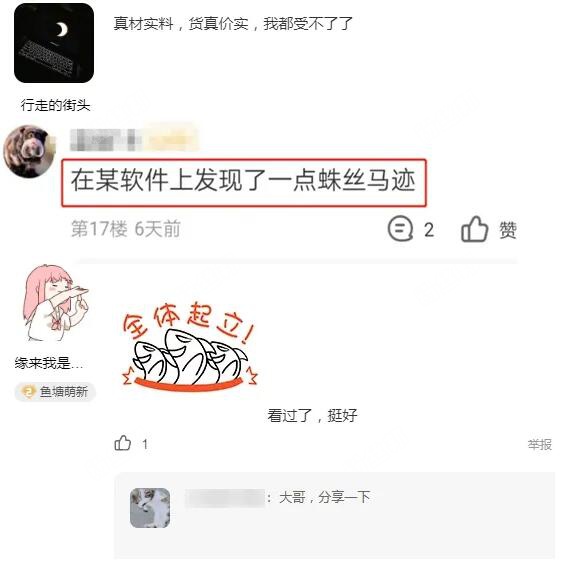The height and width of the screenshot is (566, 564).
Task: Open the dark moon-and-keyboard avatar
Action: 54,43
